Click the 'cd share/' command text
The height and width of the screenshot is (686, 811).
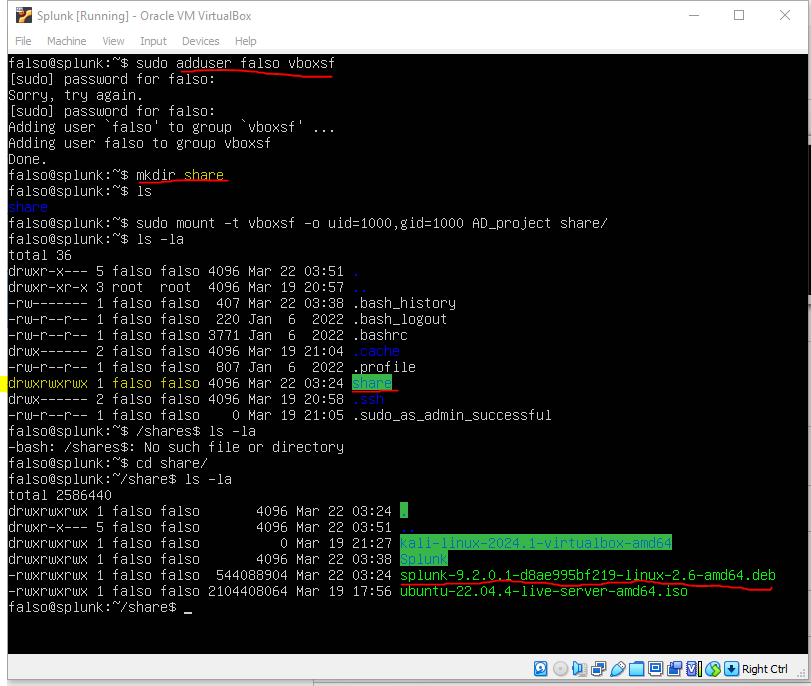click(x=172, y=464)
